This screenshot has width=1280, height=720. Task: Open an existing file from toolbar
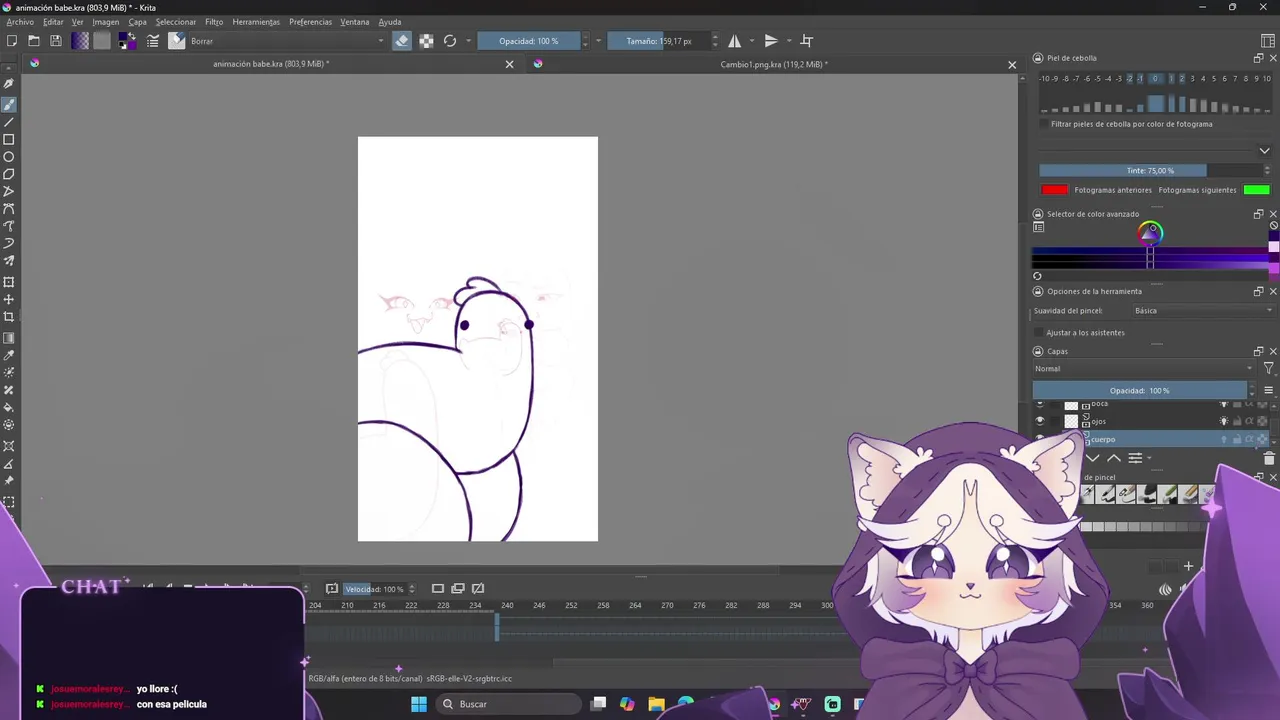click(x=34, y=41)
